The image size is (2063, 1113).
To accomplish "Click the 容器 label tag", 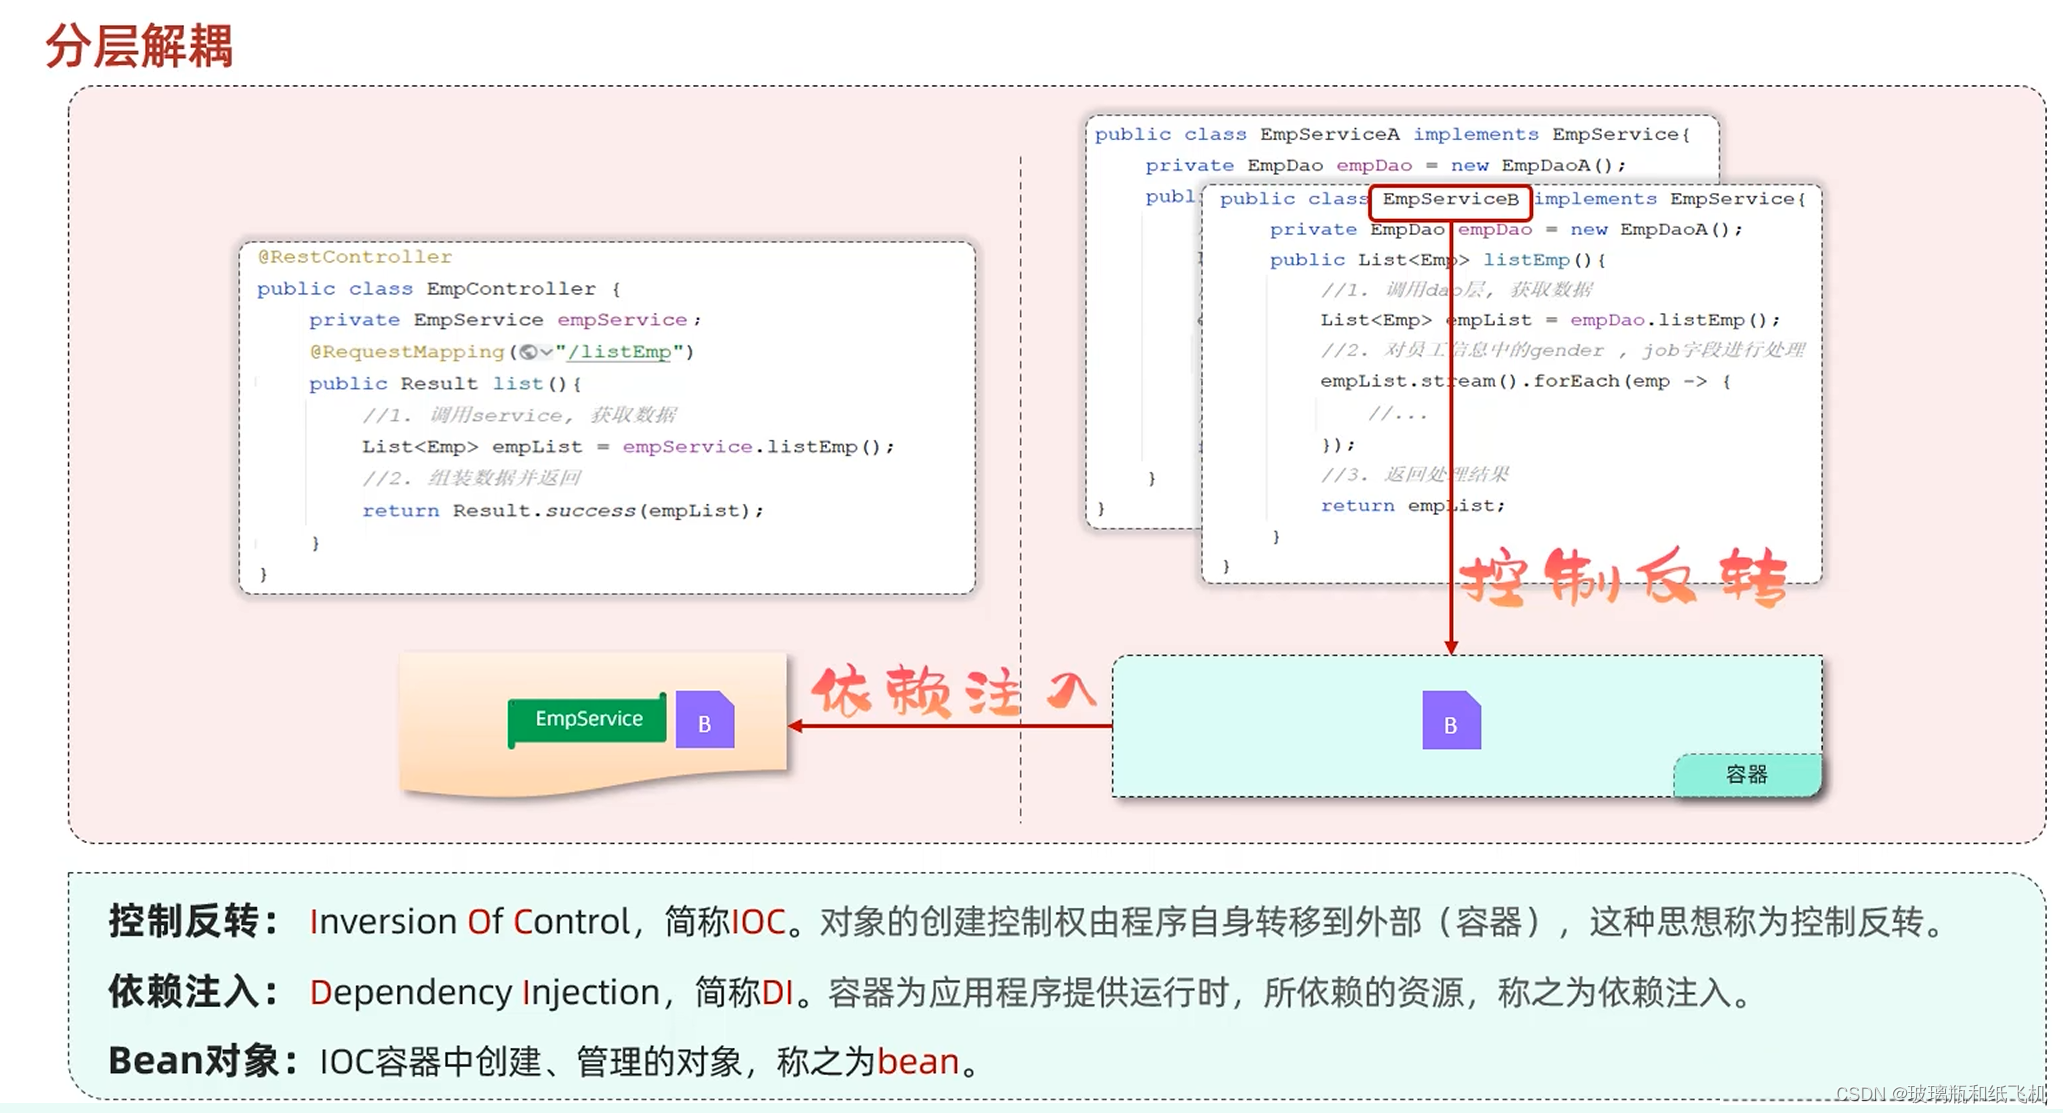I will (x=1747, y=775).
